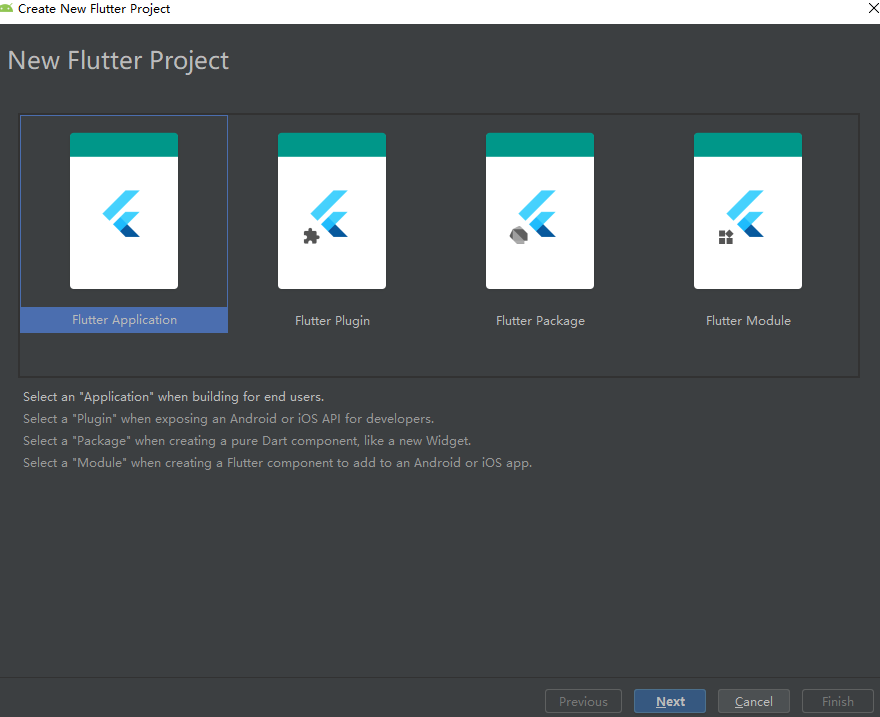Cancel the new Flutter project dialog
Viewport: 880px width, 717px height.
pos(754,701)
